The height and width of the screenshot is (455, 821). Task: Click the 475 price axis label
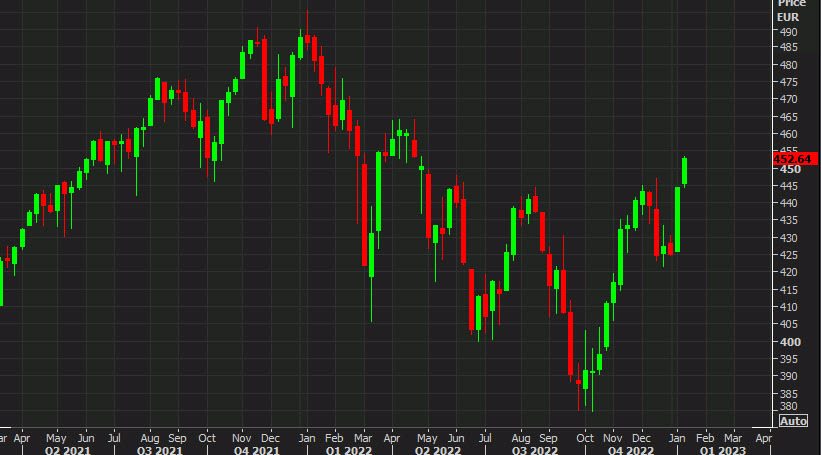(789, 82)
